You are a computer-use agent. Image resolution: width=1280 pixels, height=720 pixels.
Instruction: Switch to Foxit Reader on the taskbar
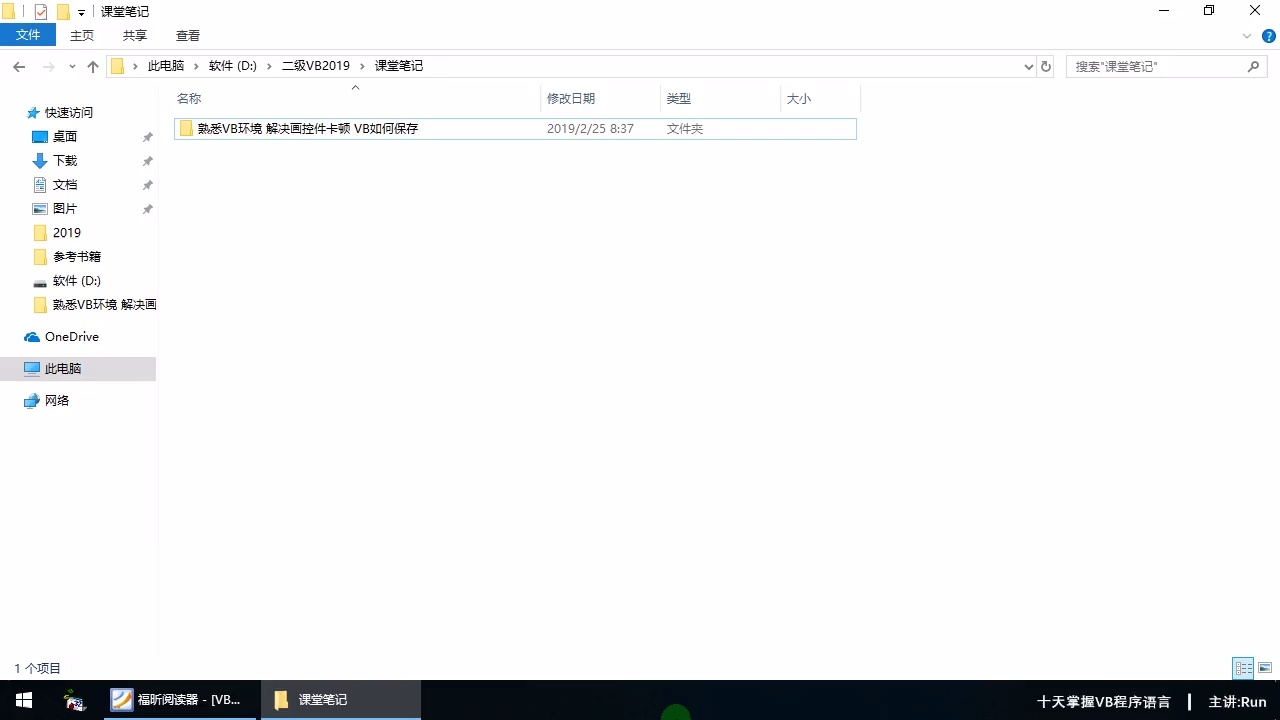[178, 699]
